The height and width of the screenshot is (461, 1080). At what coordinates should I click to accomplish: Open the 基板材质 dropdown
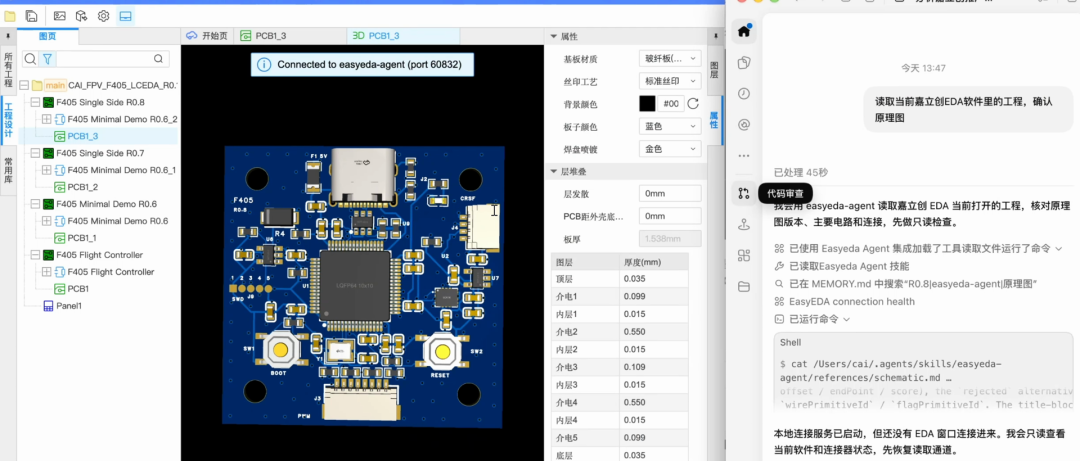pos(669,59)
